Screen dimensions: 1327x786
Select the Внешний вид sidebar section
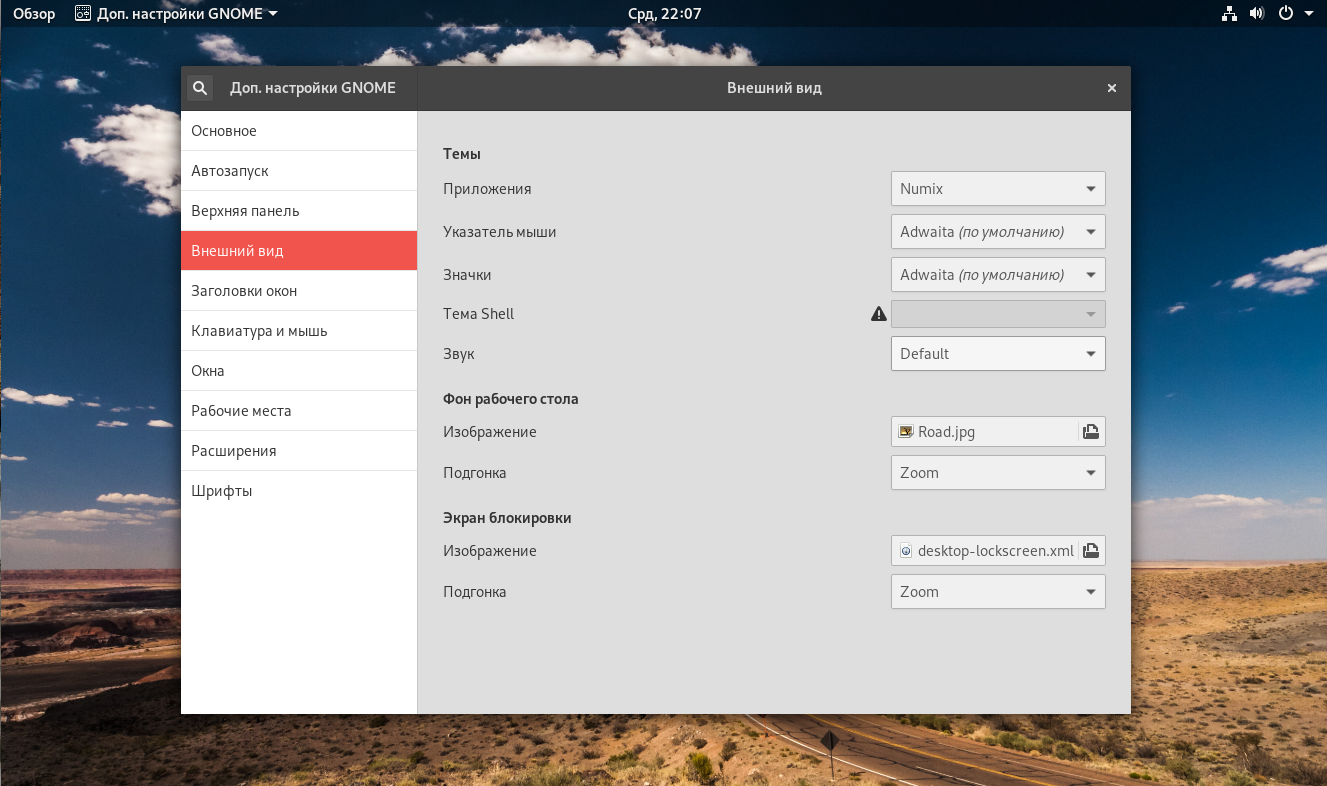(299, 251)
